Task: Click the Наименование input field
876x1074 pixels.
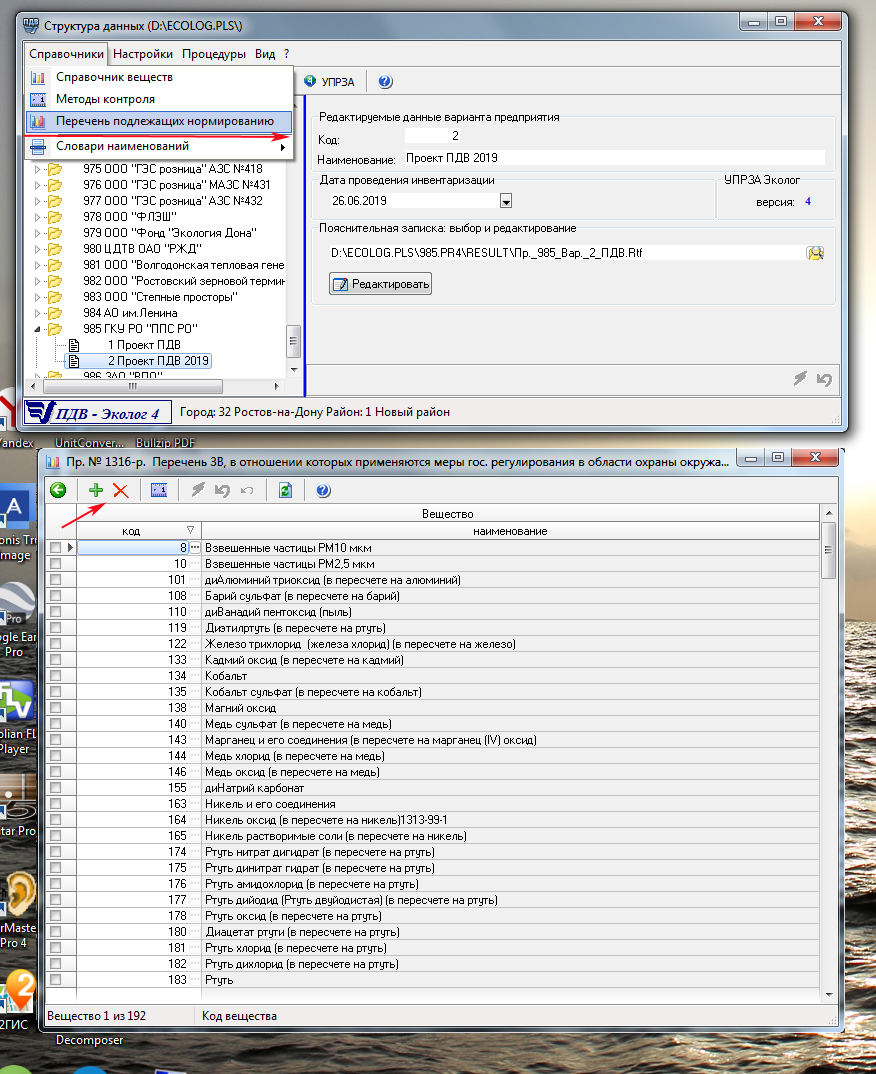Action: (x=612, y=158)
